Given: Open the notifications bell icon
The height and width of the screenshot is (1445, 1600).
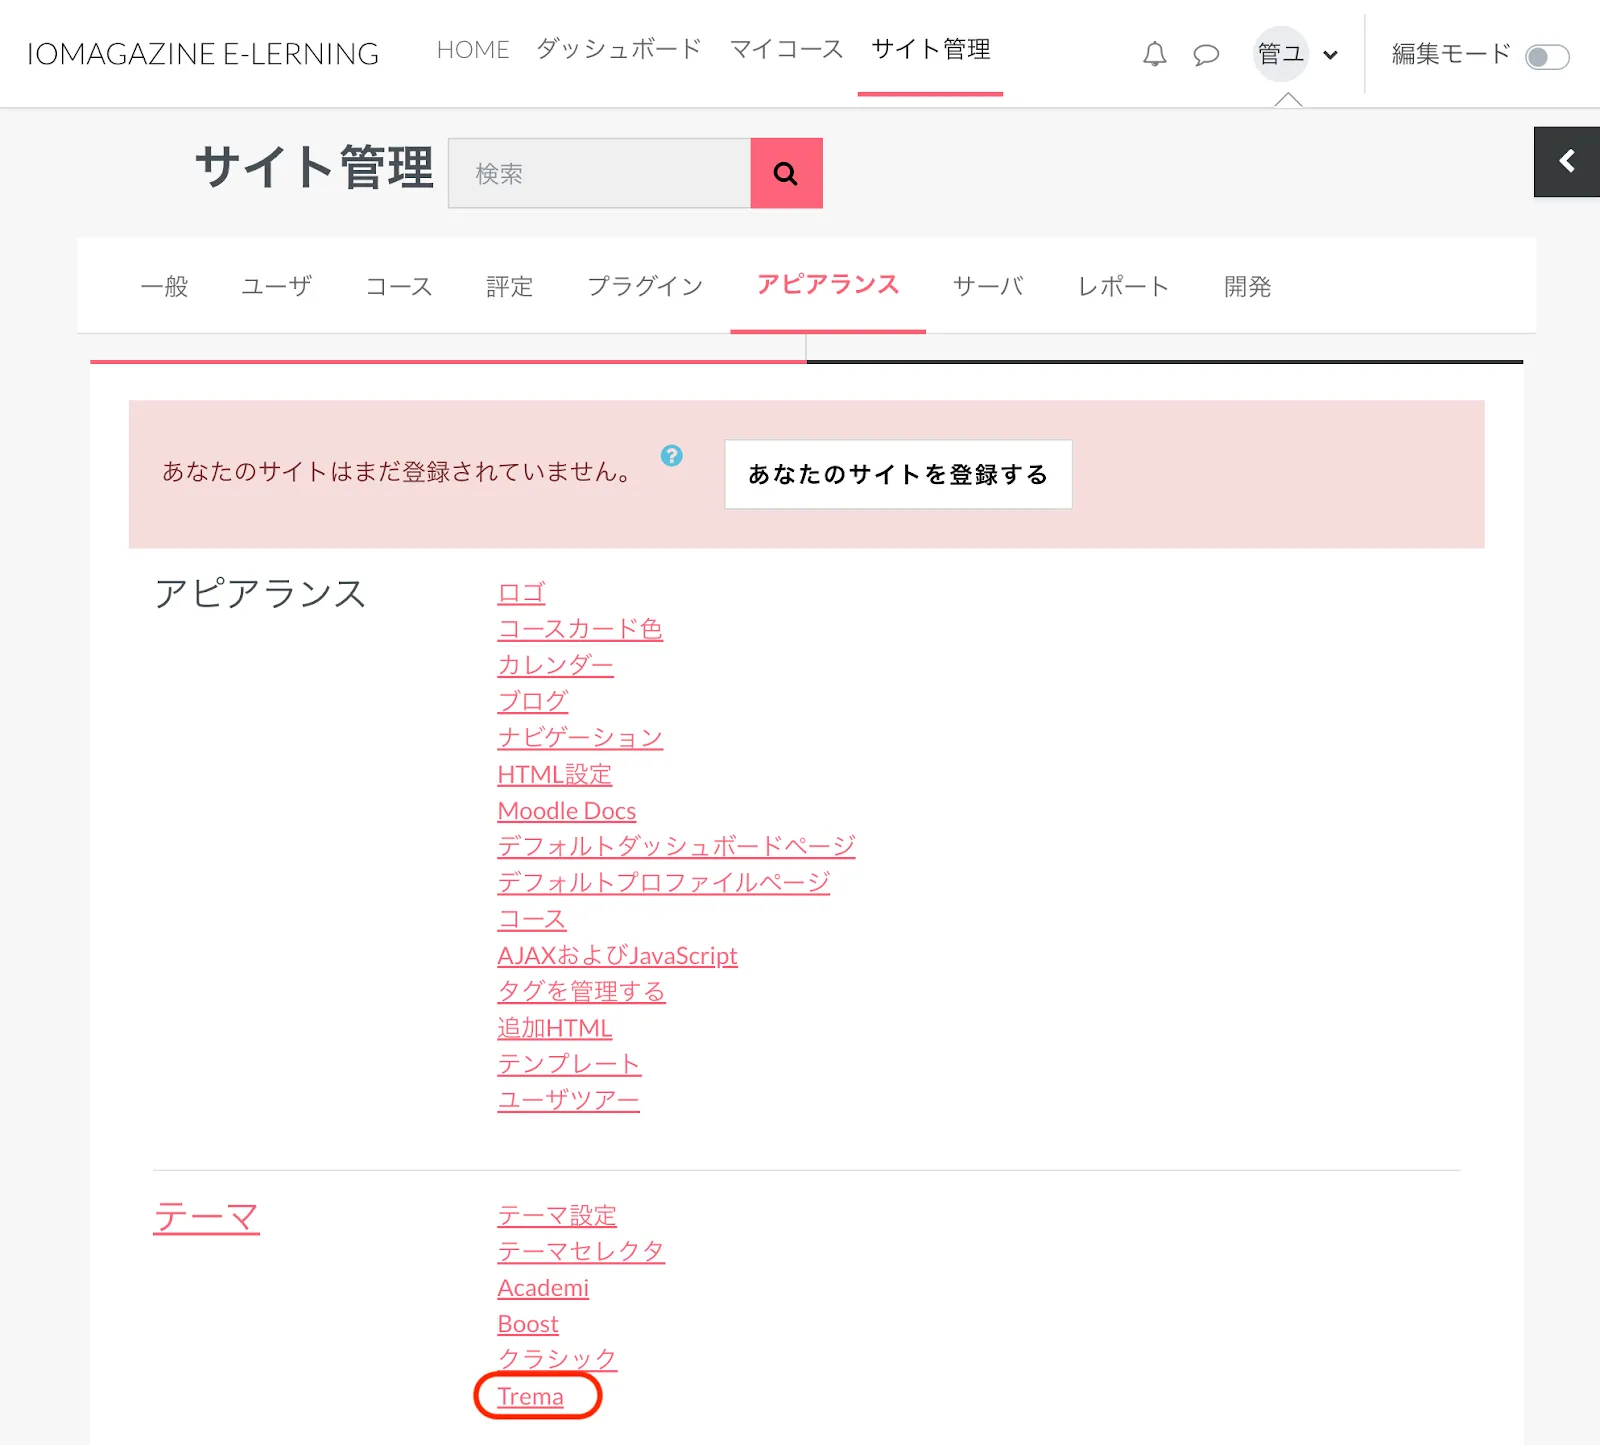Looking at the screenshot, I should click(x=1154, y=54).
